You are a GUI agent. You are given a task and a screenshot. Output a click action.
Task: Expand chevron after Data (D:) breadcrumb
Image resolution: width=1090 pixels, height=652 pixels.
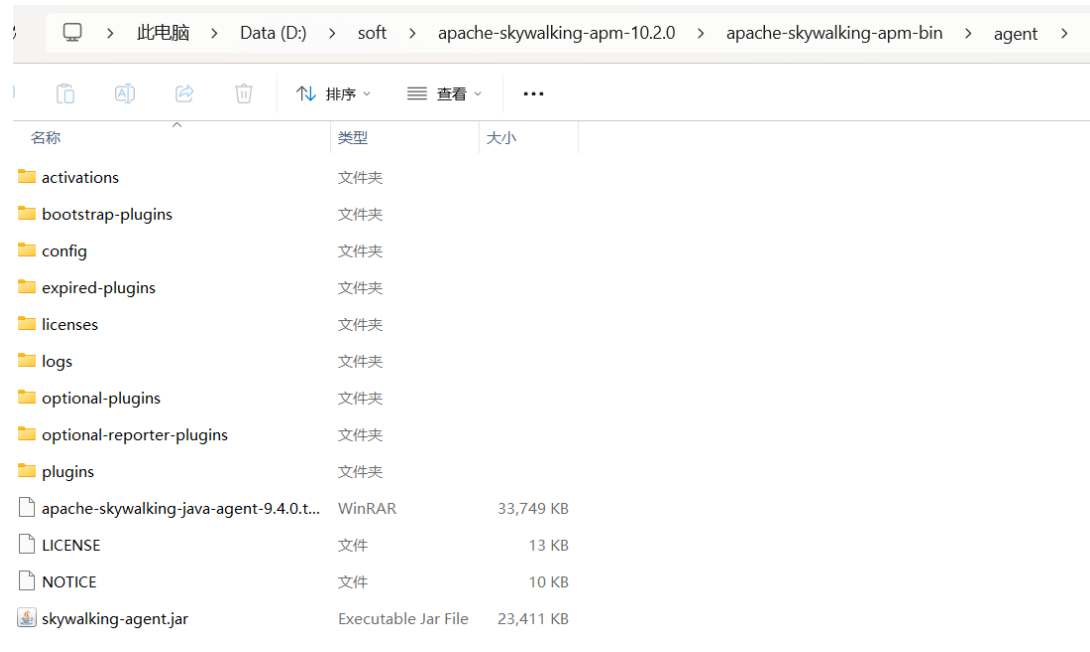point(332,33)
